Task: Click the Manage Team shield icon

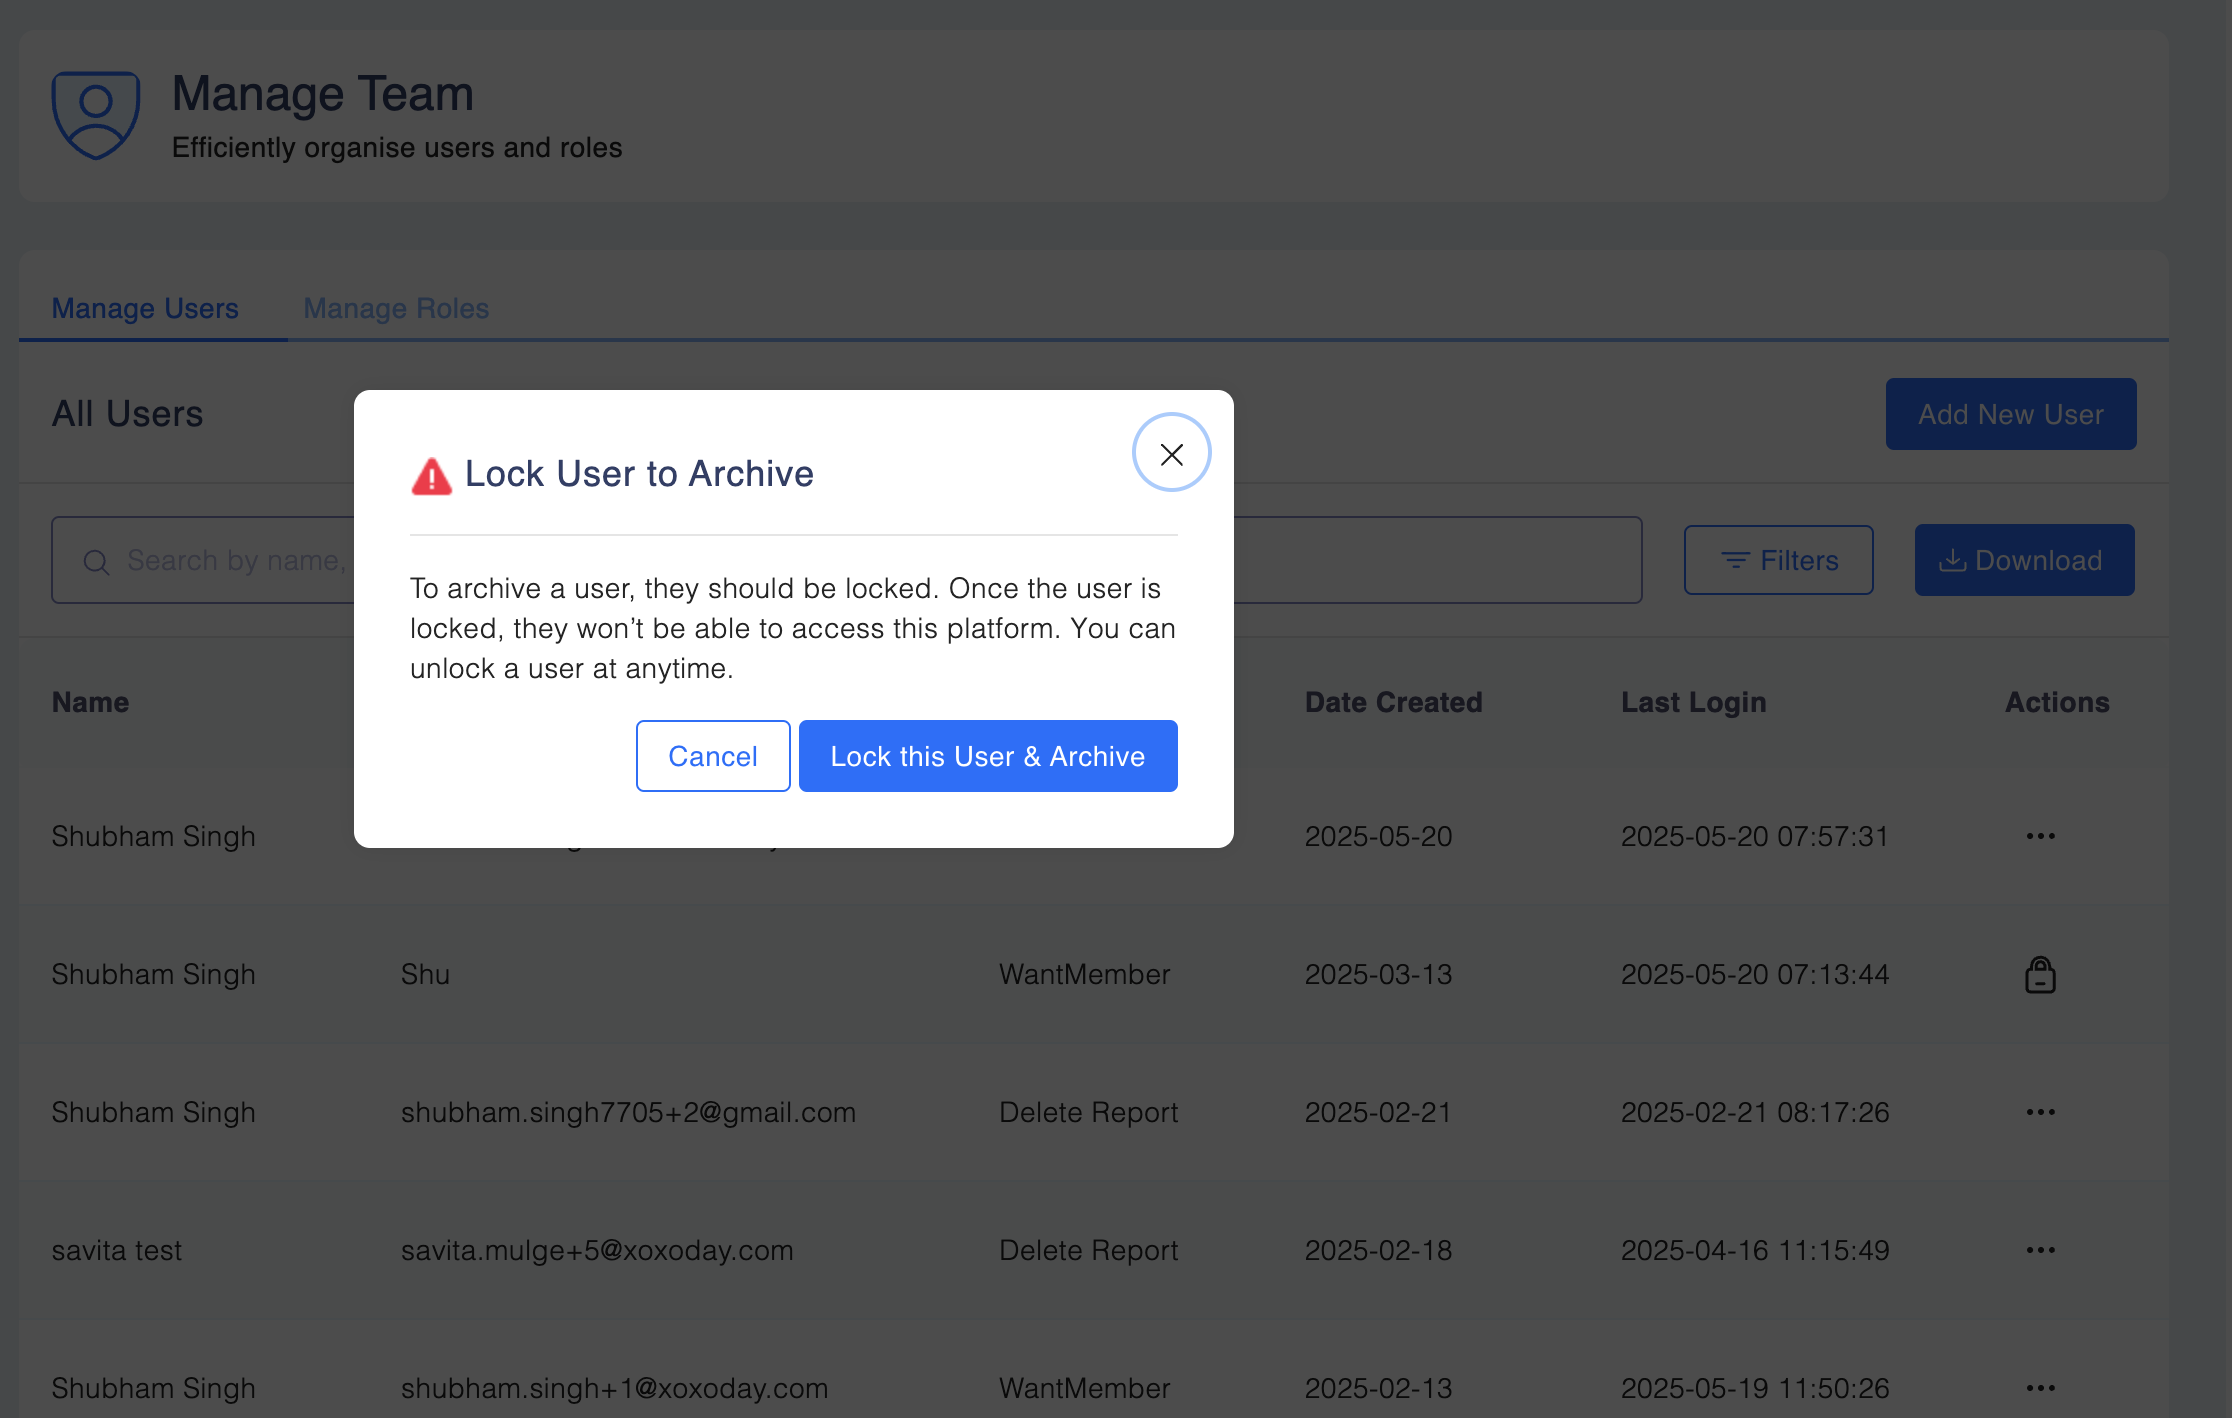Action: click(96, 114)
